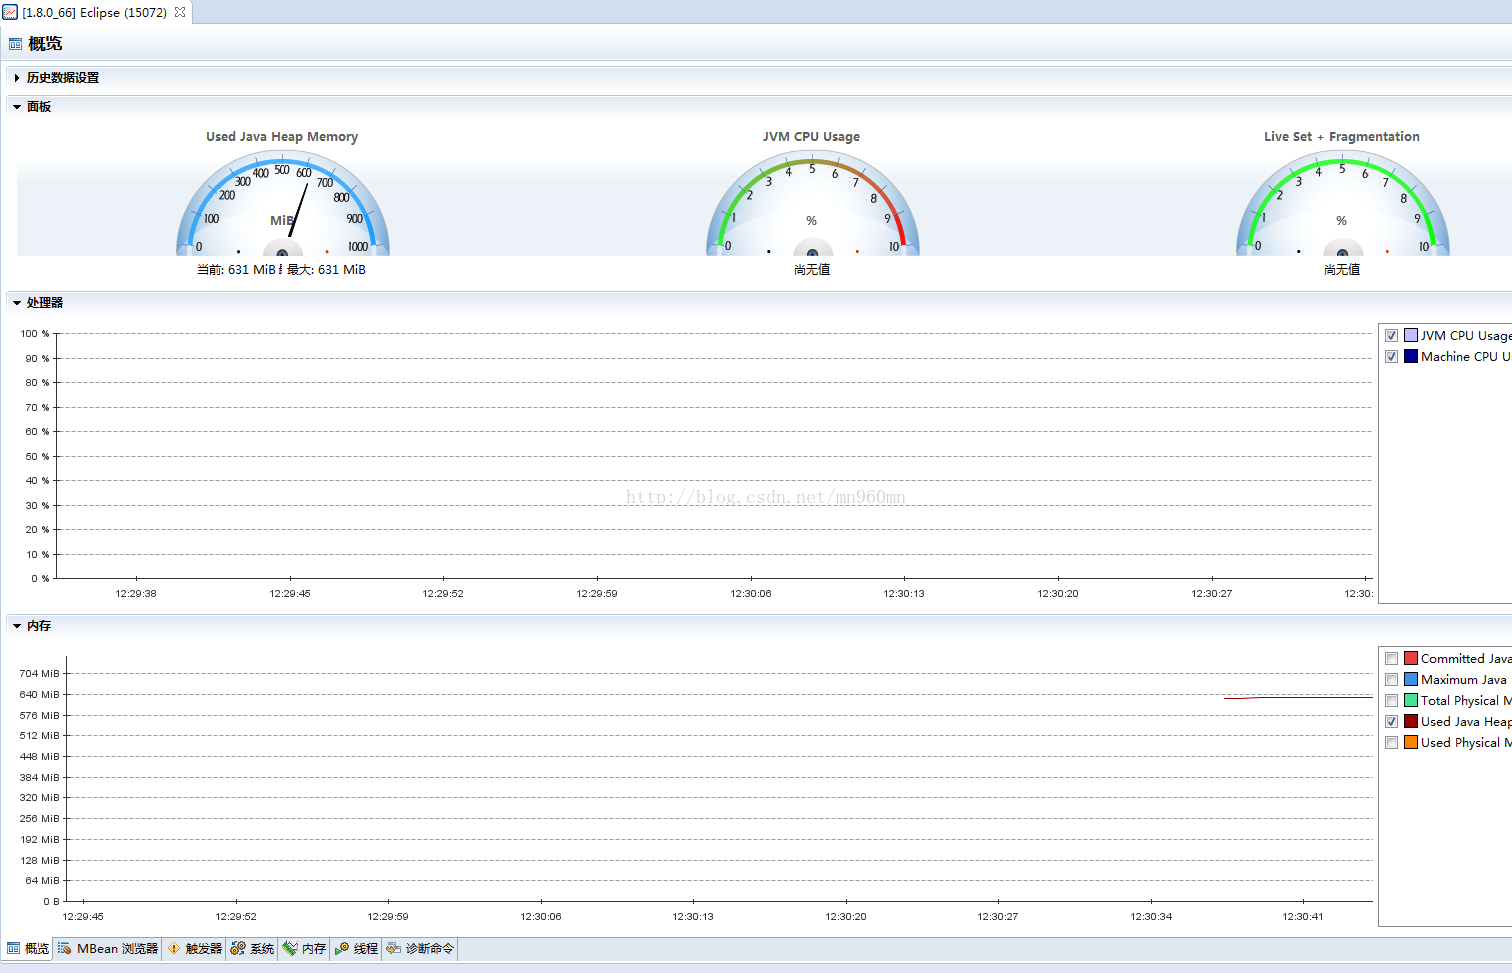
Task: Click the 触发器 warning tab icon
Action: [174, 949]
